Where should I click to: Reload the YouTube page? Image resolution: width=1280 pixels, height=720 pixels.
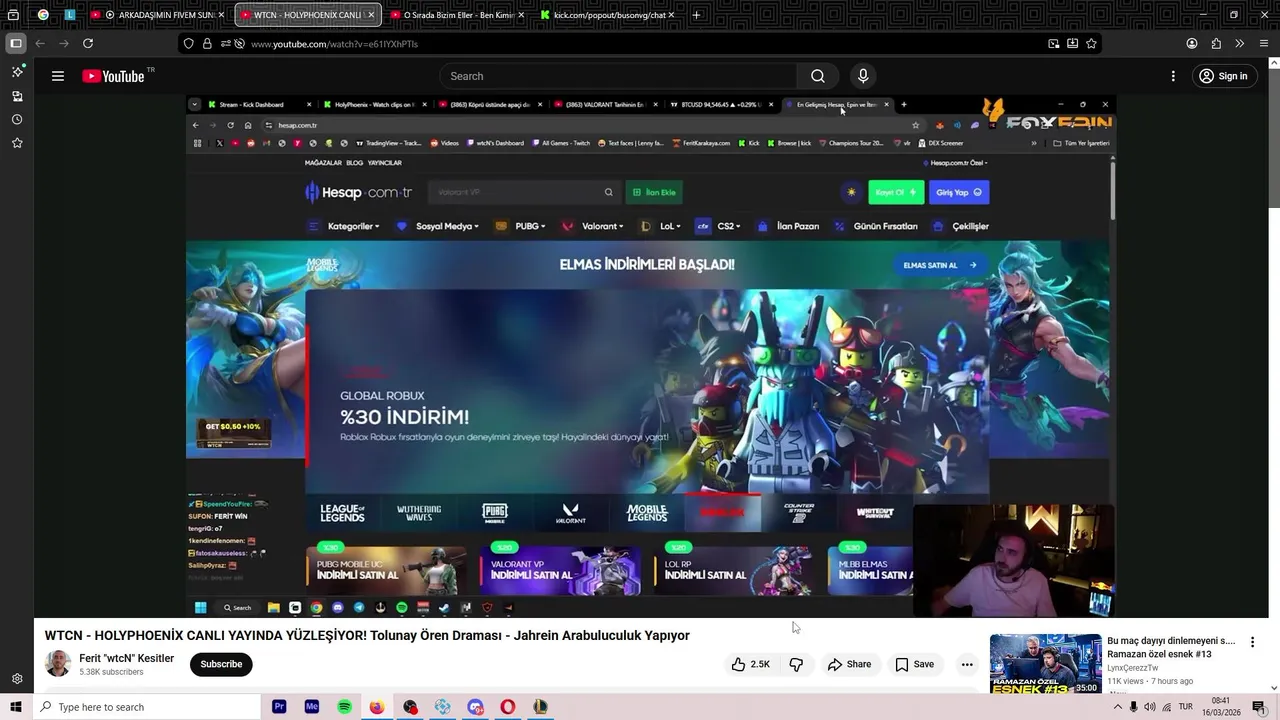click(x=88, y=43)
